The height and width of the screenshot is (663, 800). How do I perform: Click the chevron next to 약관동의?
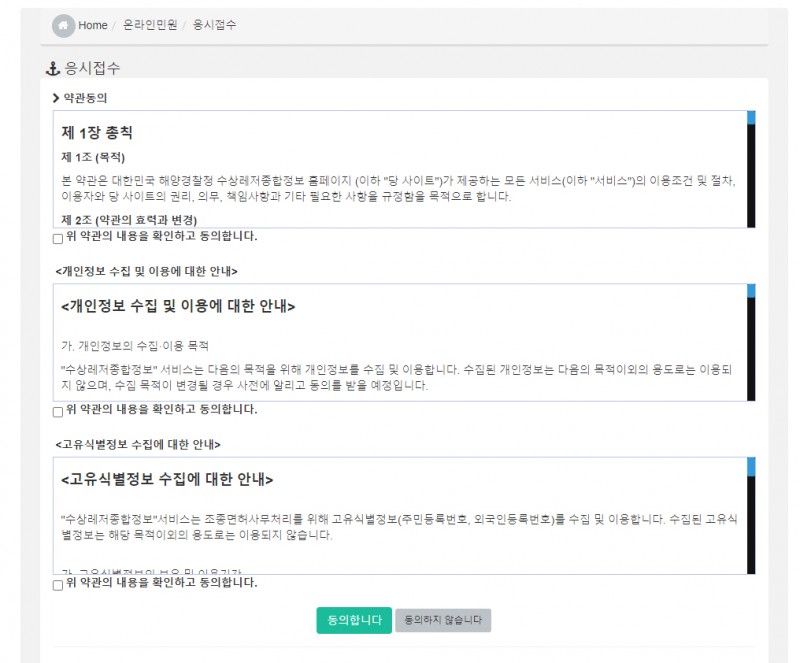(x=56, y=98)
